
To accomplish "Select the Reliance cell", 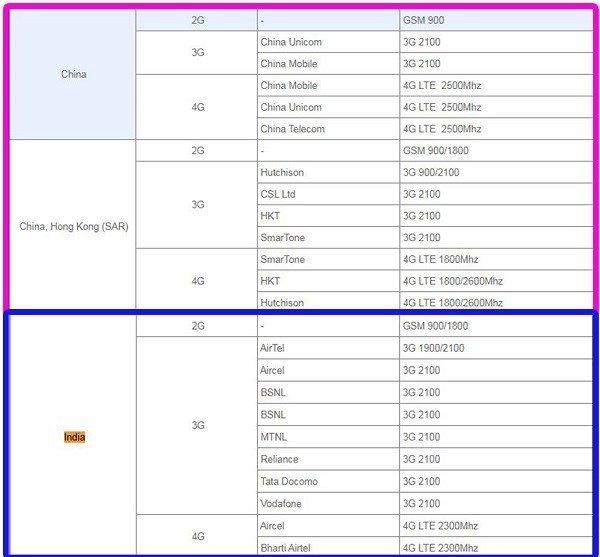I will click(328, 459).
